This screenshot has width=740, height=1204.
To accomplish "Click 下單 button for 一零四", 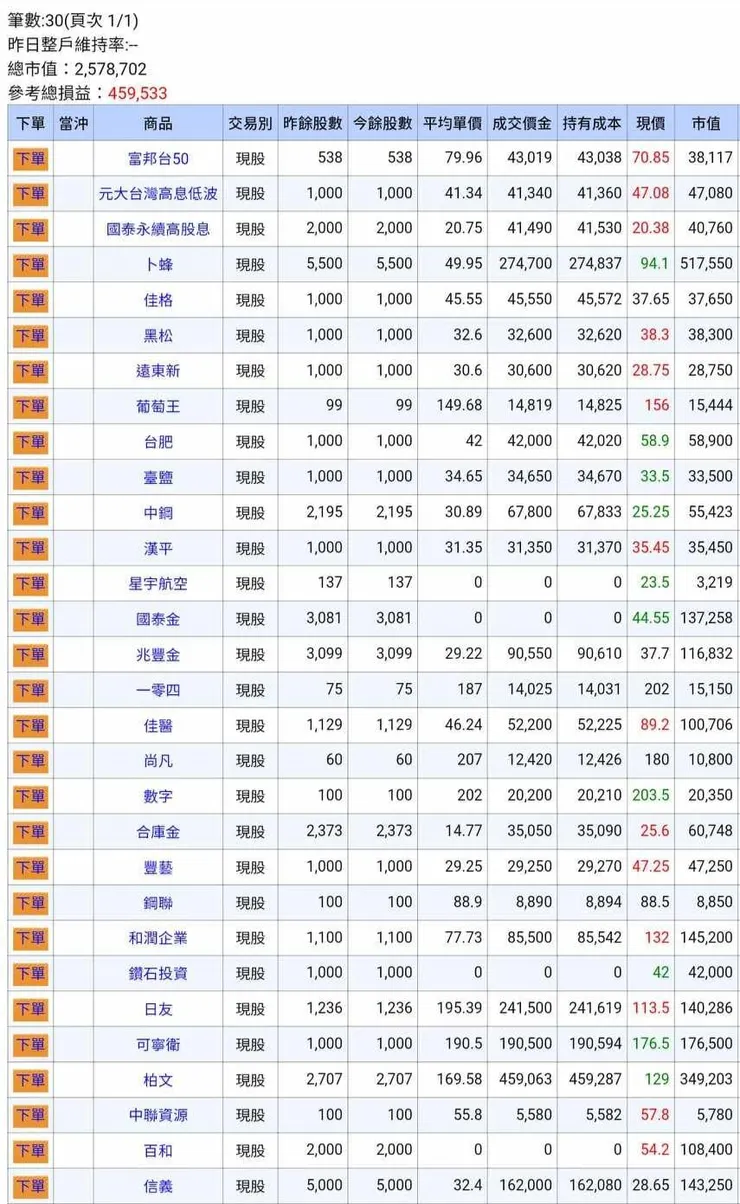I will tap(30, 690).
